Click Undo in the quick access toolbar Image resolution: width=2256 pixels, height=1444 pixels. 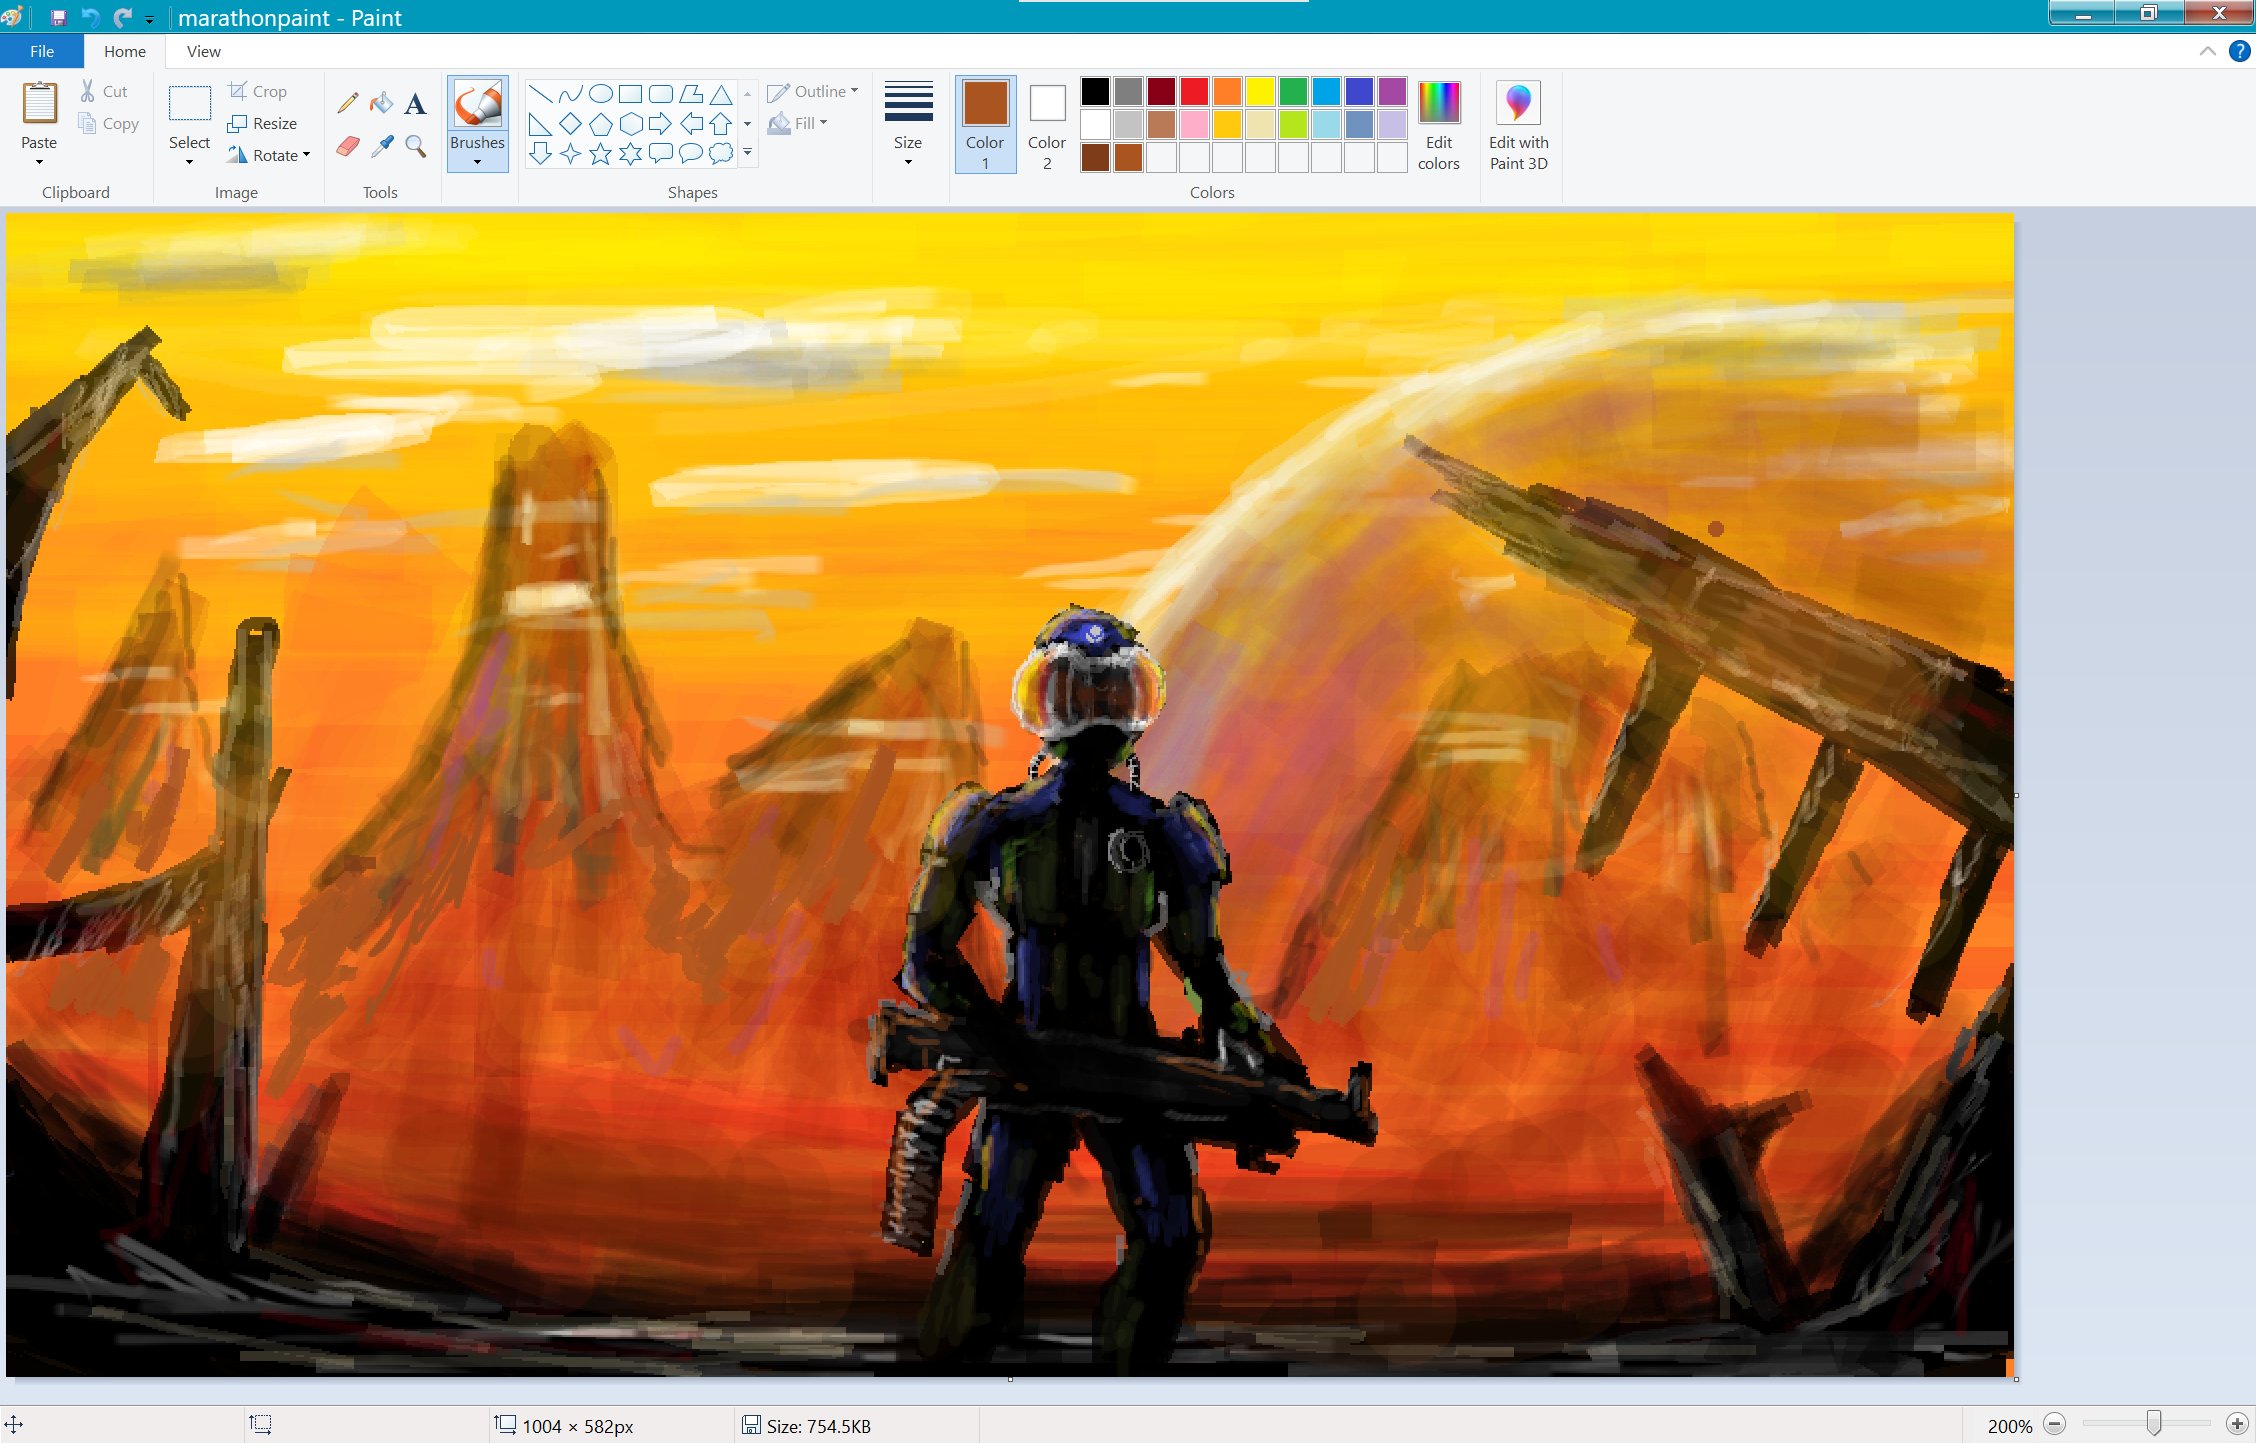90,17
